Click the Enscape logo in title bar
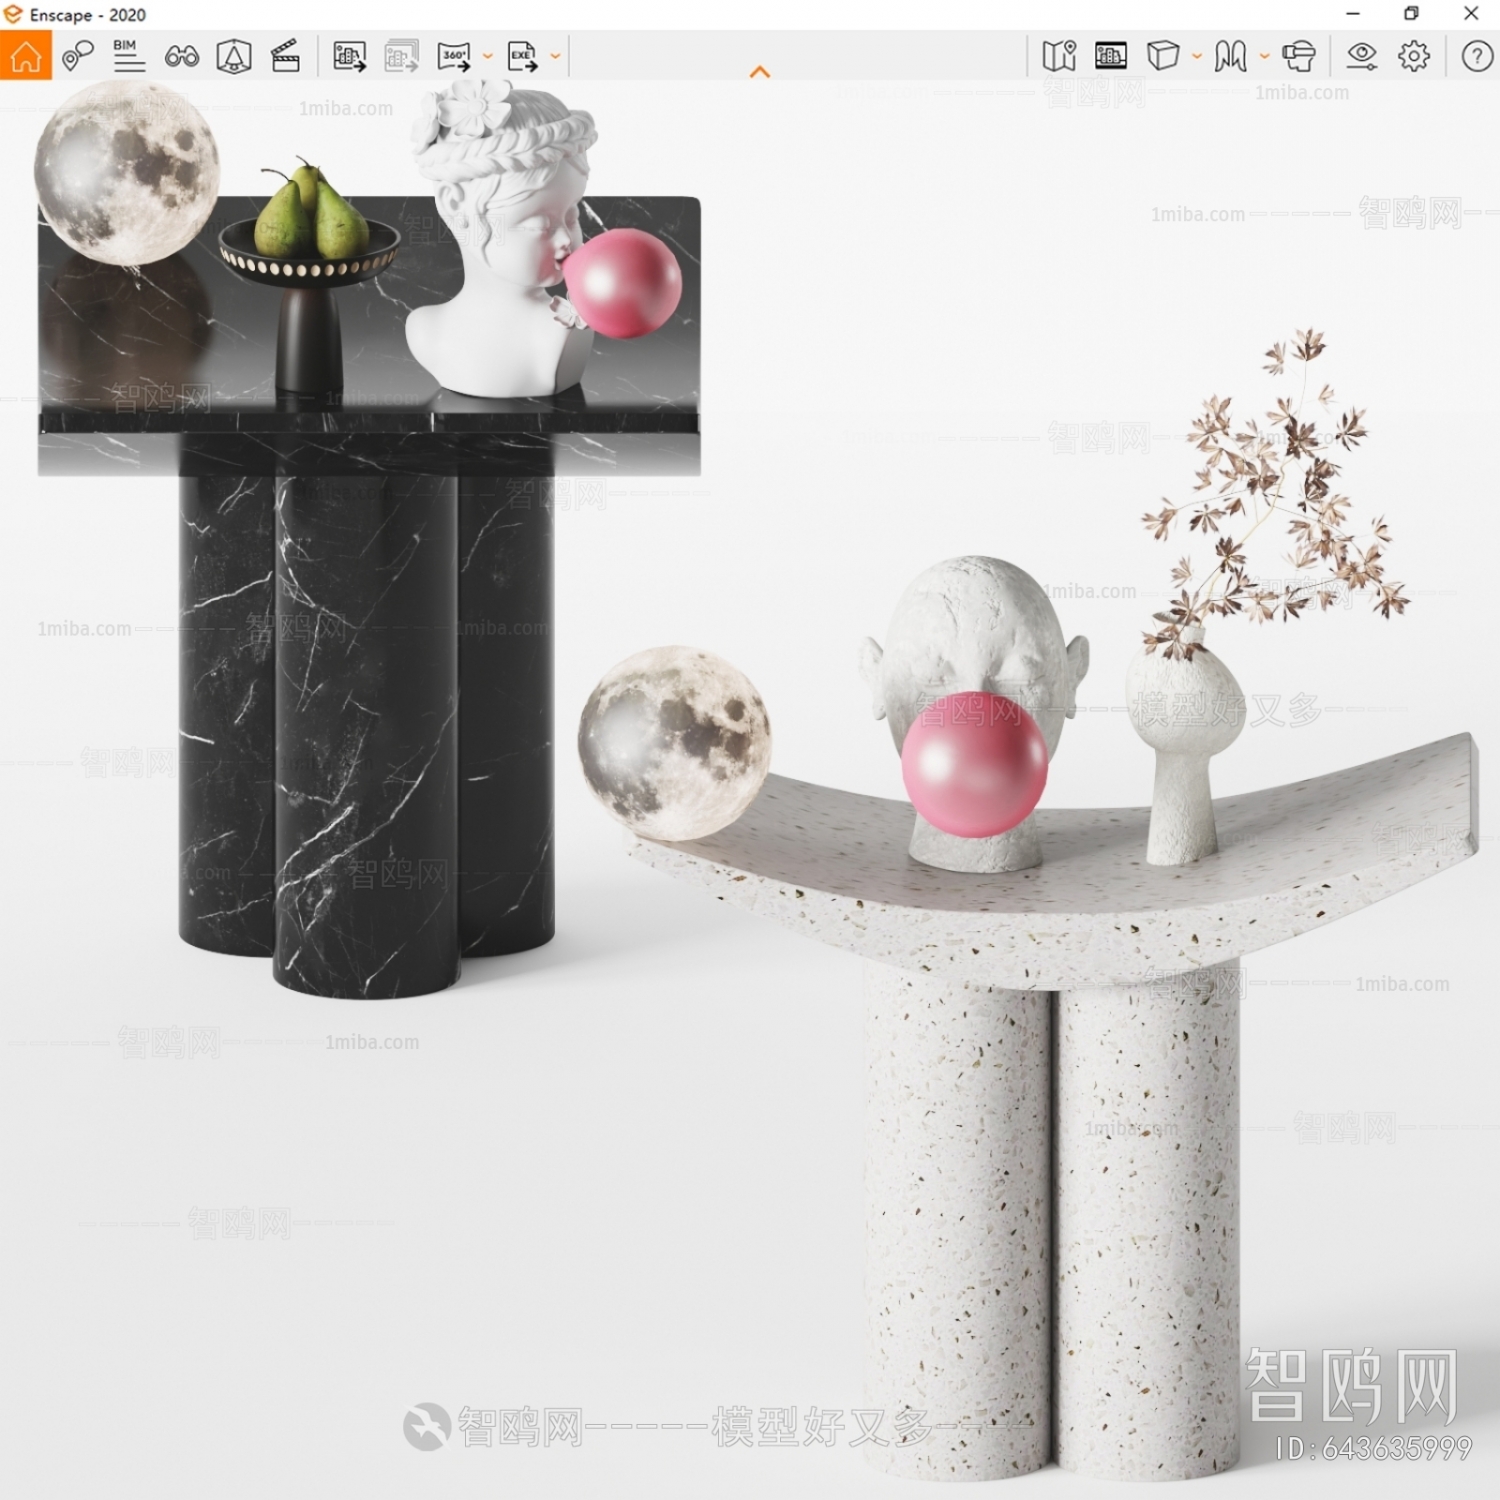Image resolution: width=1500 pixels, height=1500 pixels. [13, 14]
